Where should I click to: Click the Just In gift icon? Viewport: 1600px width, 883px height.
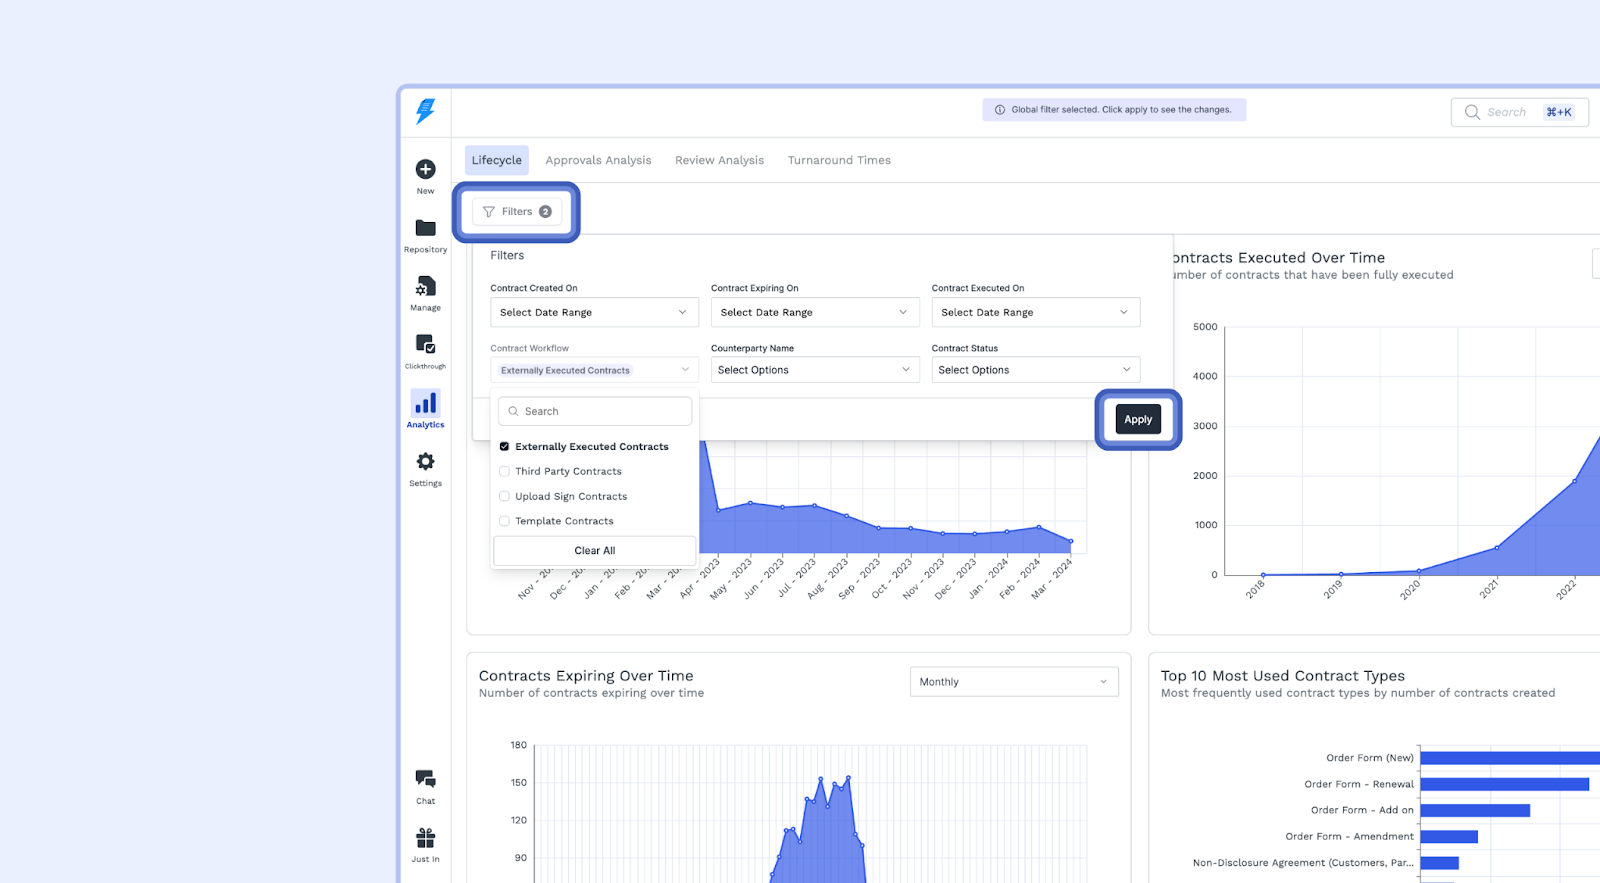pos(425,838)
